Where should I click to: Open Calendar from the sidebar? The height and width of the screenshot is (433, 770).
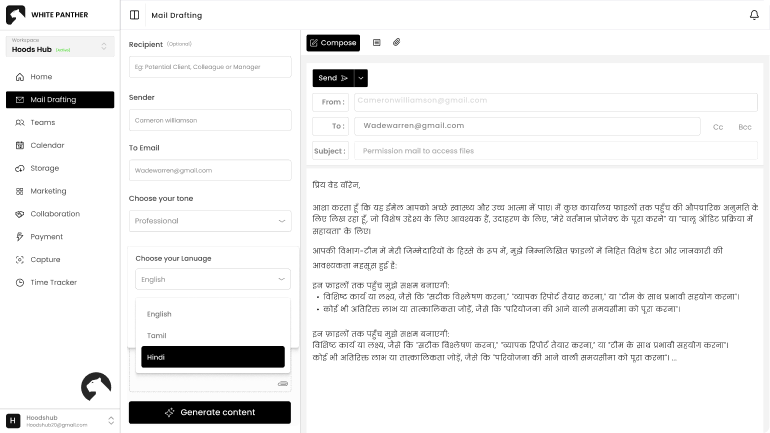[47, 145]
